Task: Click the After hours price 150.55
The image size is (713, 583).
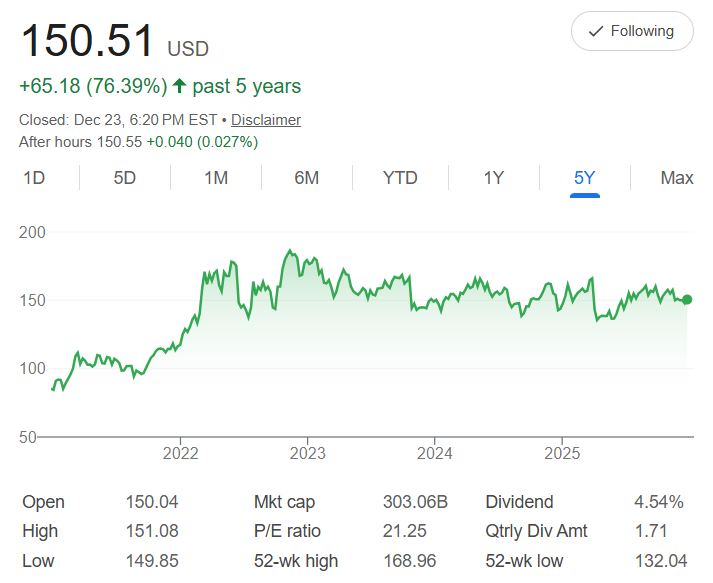Action: [x=121, y=142]
